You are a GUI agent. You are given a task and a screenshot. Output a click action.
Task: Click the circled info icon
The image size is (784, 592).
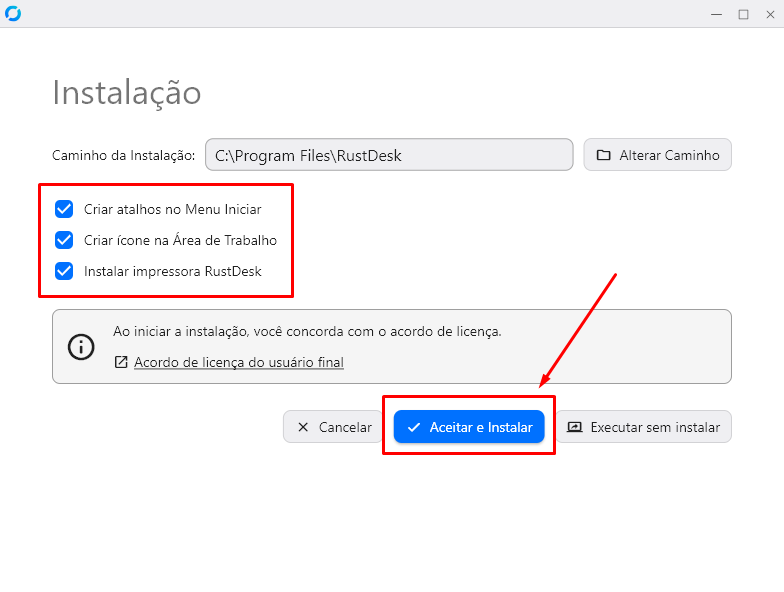click(x=81, y=346)
